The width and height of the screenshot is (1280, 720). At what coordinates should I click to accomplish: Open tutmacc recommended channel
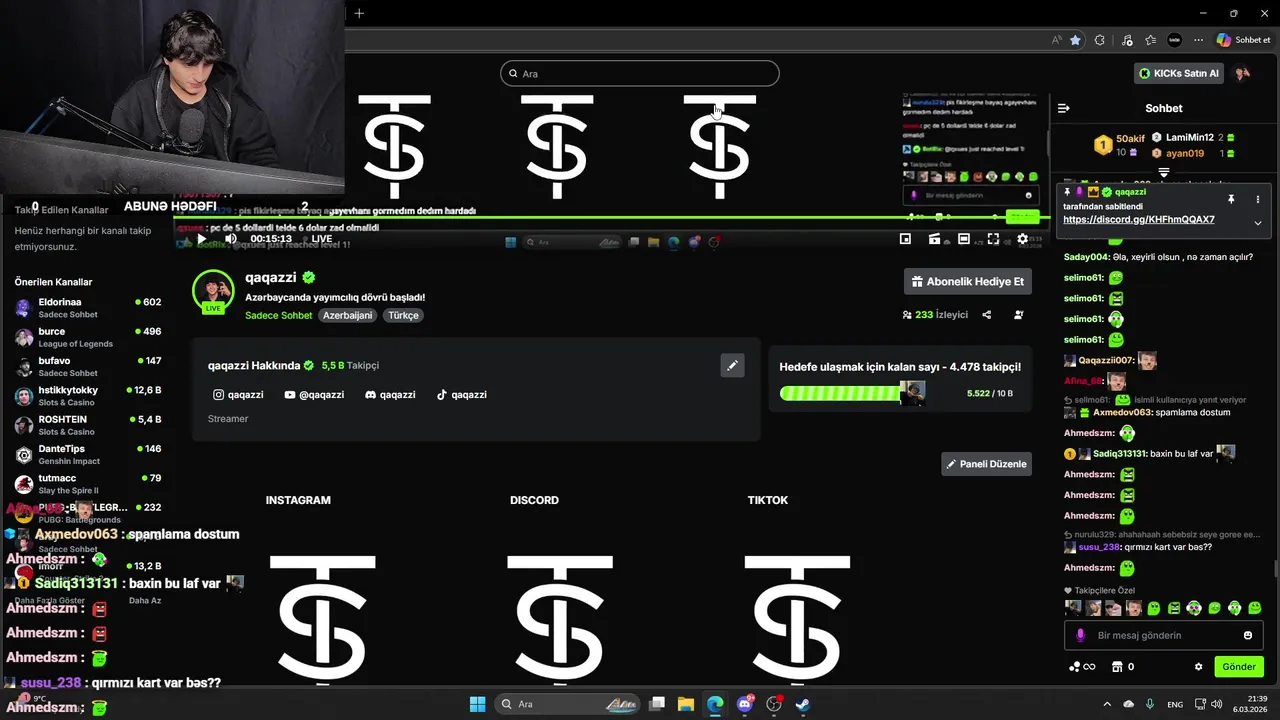[88, 484]
